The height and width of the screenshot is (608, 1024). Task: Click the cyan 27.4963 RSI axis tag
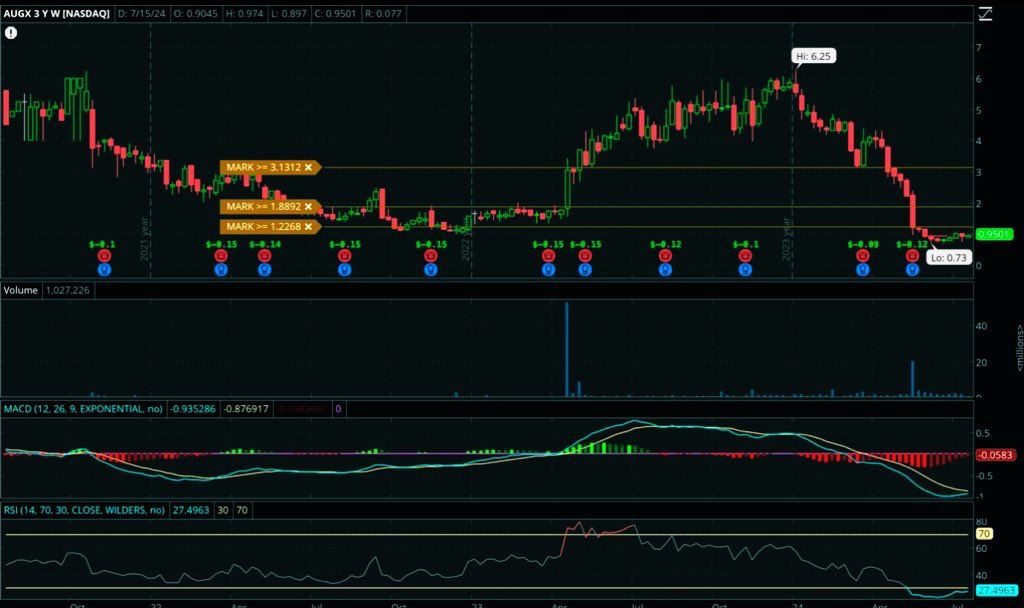point(996,590)
